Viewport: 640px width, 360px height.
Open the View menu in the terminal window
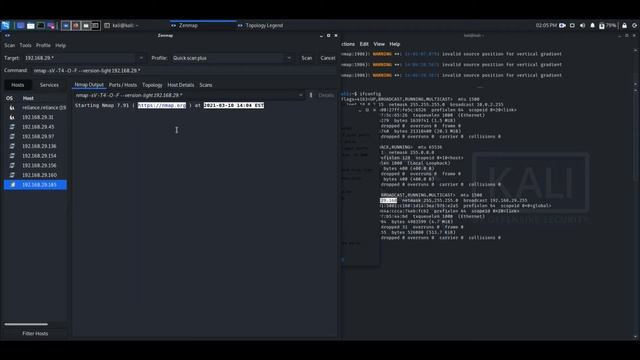pyautogui.click(x=379, y=44)
